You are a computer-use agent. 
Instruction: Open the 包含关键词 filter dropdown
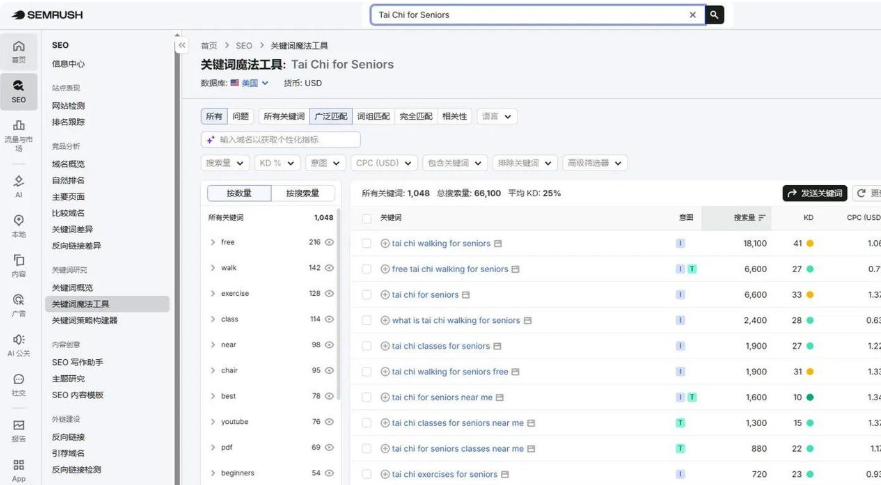[x=455, y=163]
